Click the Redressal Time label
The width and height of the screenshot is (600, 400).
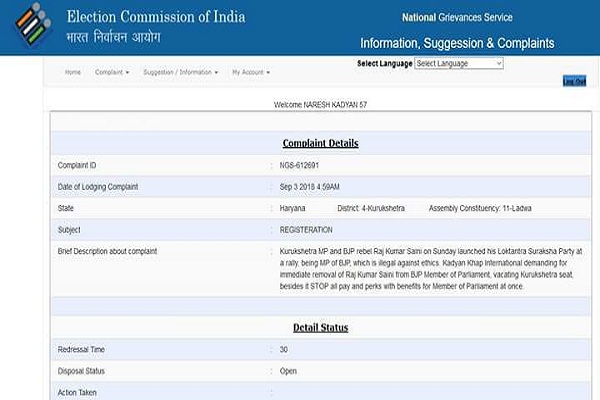(81, 349)
